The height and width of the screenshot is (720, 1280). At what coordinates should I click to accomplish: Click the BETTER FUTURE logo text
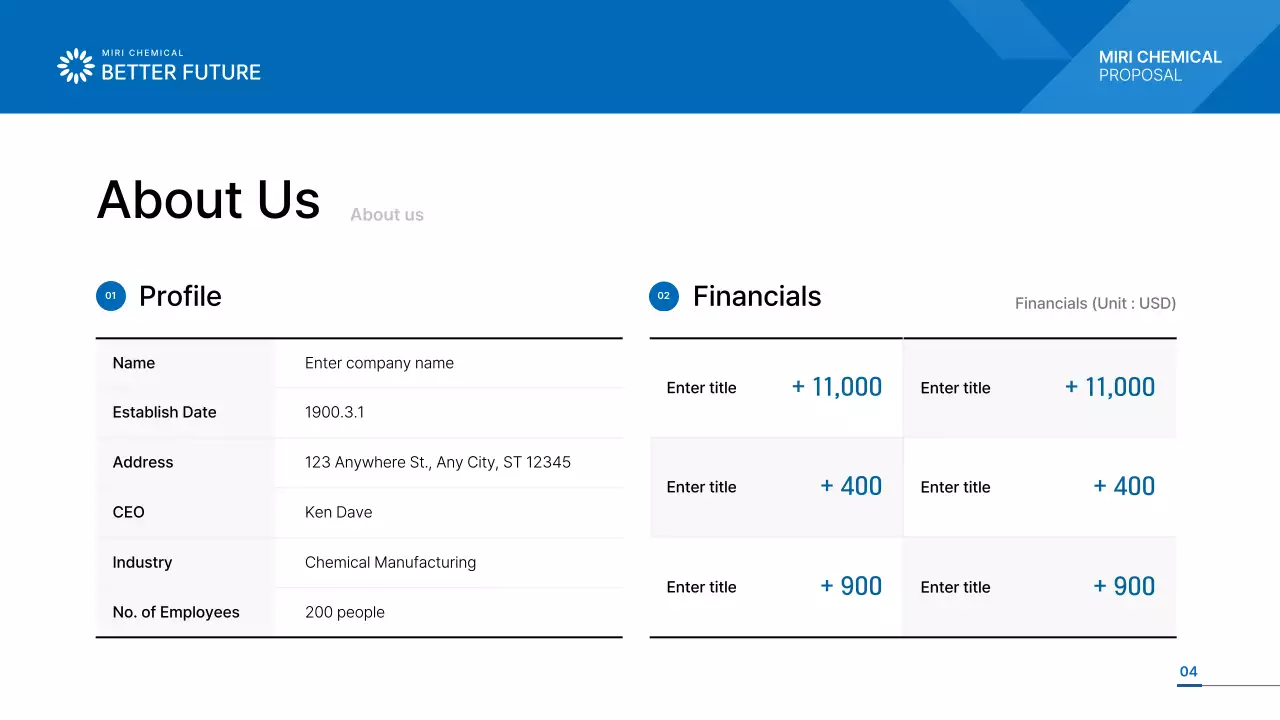pos(181,72)
